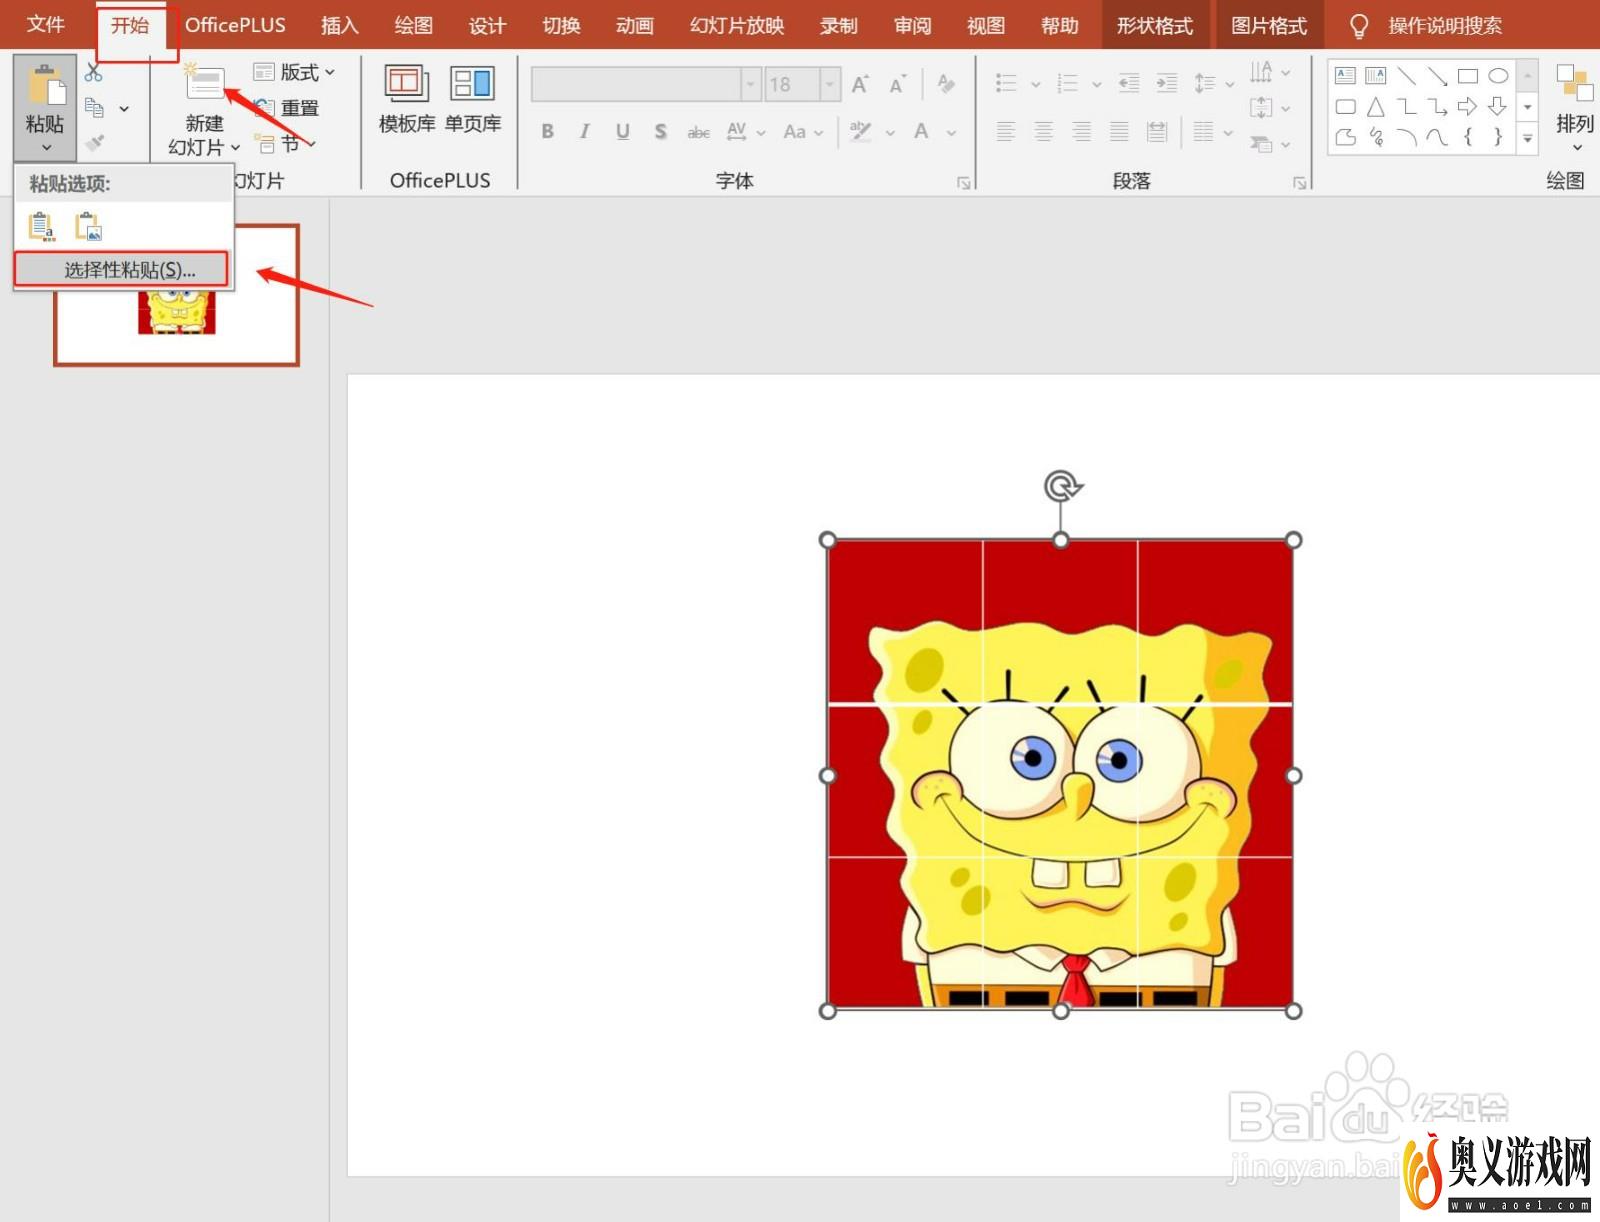1600x1222 pixels.
Task: Click the 操作说明搜索 search box
Action: pos(1444,25)
